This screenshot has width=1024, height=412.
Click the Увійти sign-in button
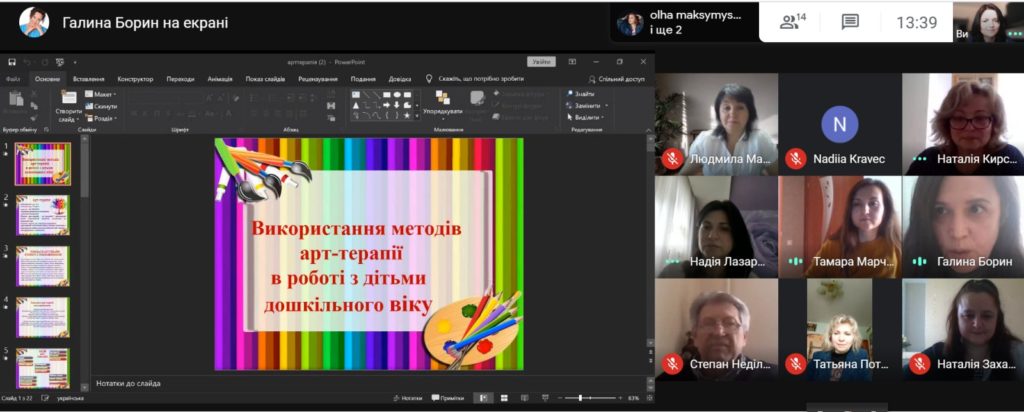541,62
